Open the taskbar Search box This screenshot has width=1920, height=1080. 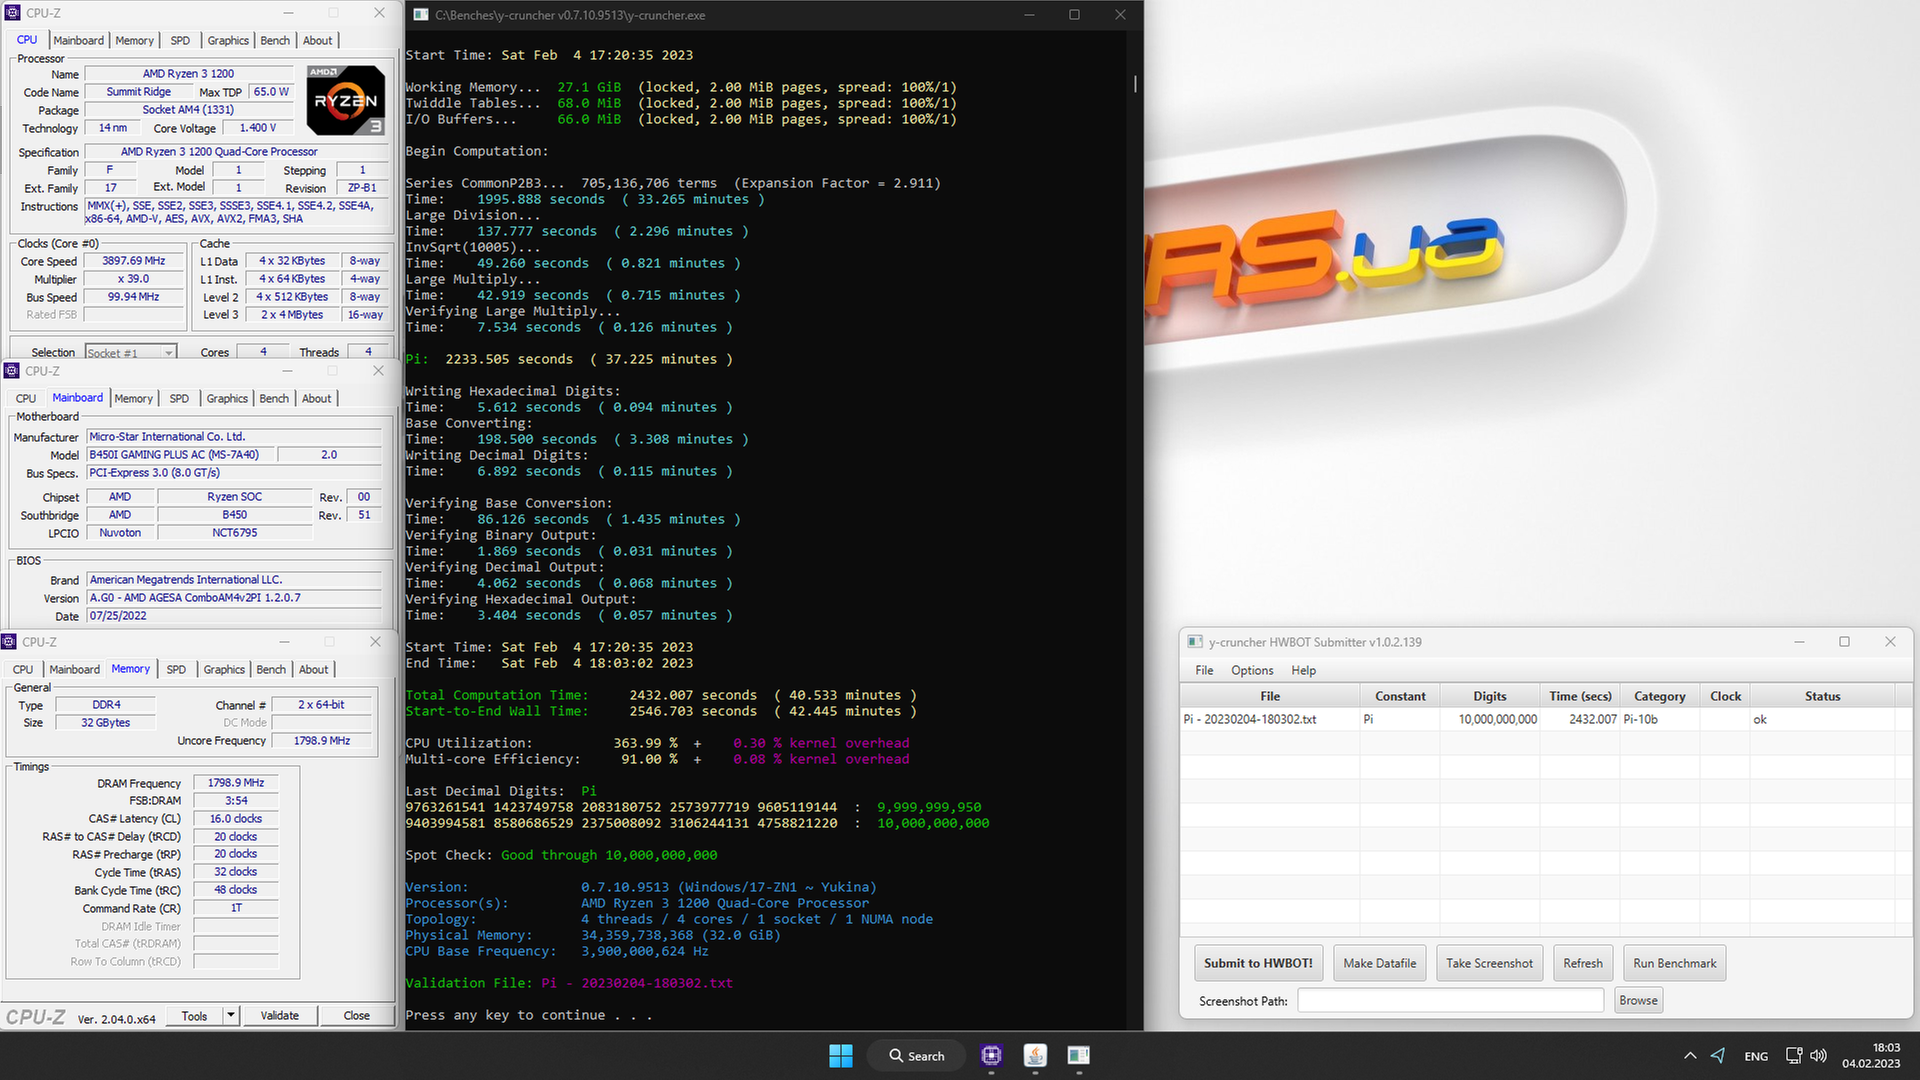coord(917,1056)
